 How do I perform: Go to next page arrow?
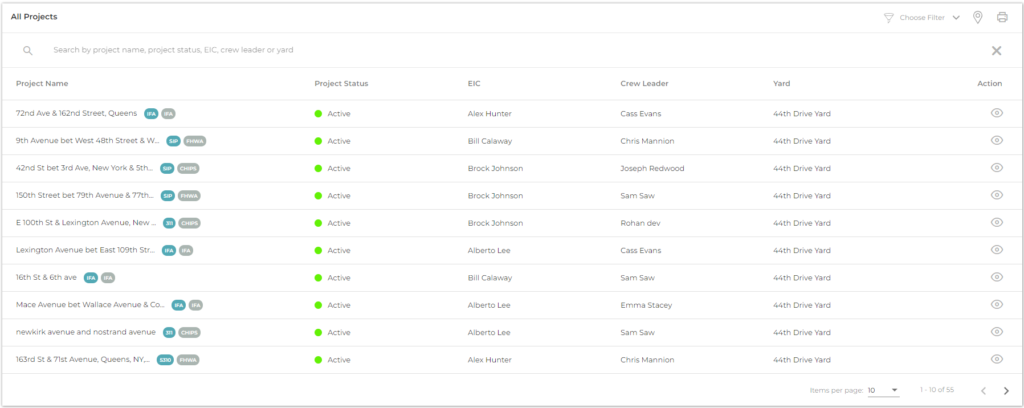click(x=1006, y=390)
